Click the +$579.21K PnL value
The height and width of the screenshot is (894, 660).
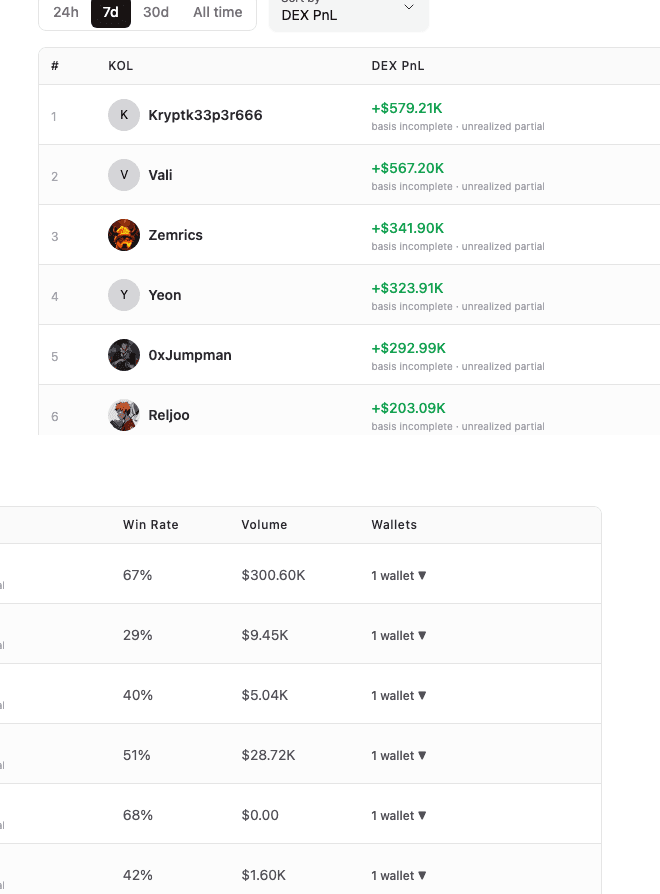coord(407,108)
